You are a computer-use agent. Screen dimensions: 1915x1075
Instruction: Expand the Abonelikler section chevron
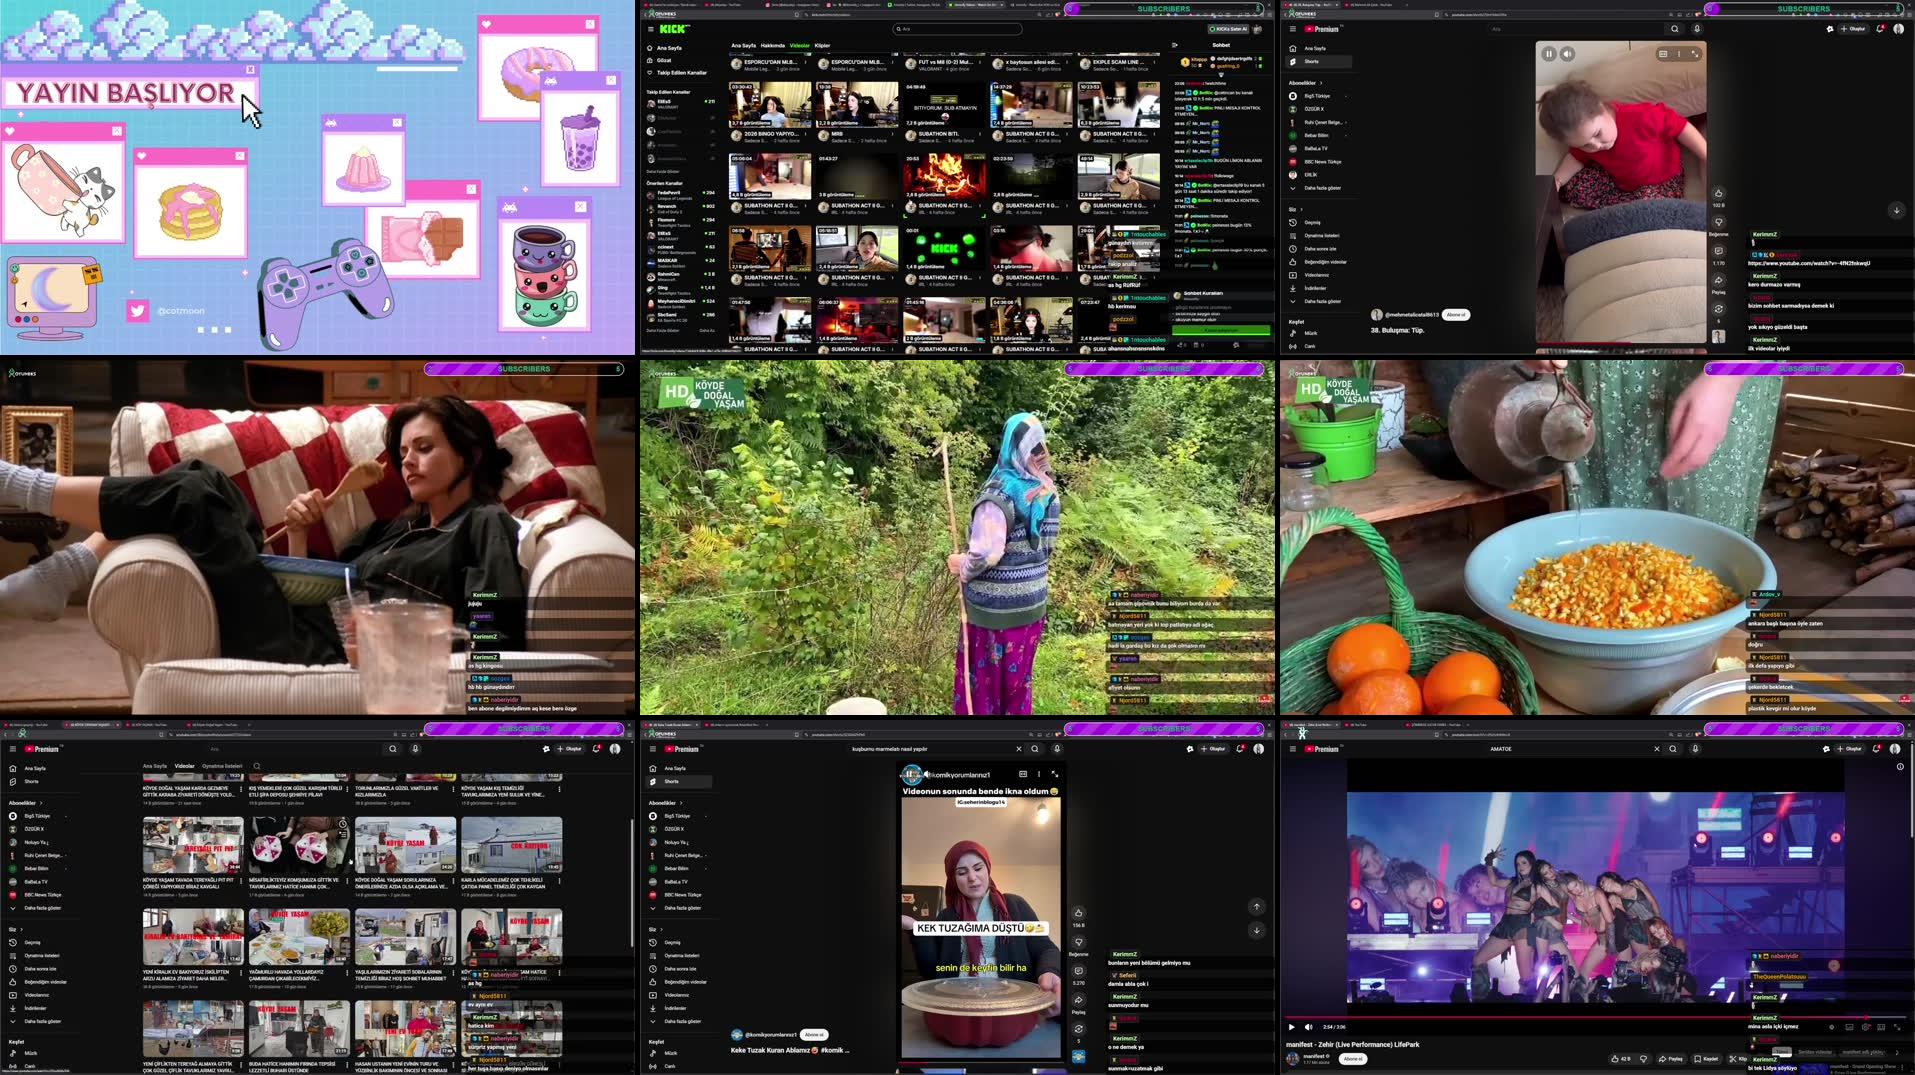click(x=681, y=802)
